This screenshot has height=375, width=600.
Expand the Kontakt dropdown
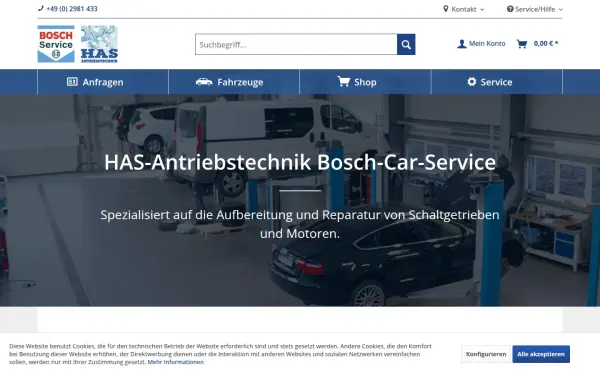463,9
